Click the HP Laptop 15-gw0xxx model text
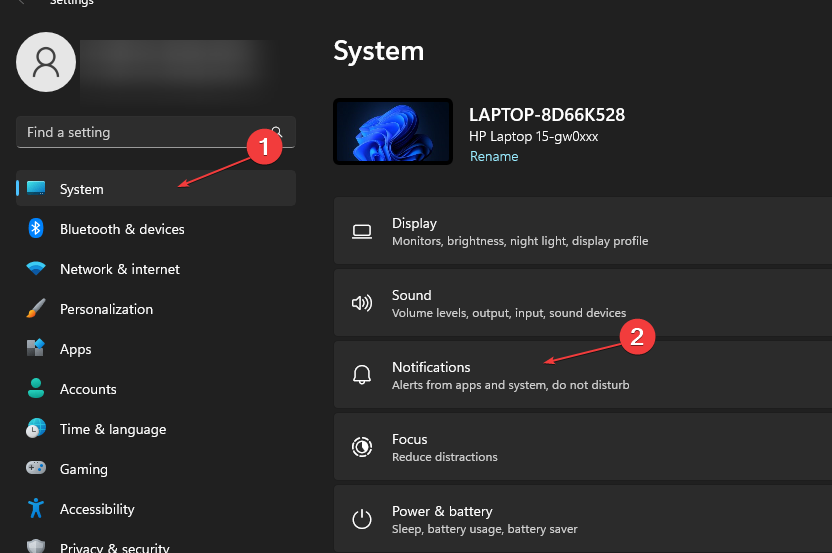This screenshot has width=832, height=553. pyautogui.click(x=533, y=136)
